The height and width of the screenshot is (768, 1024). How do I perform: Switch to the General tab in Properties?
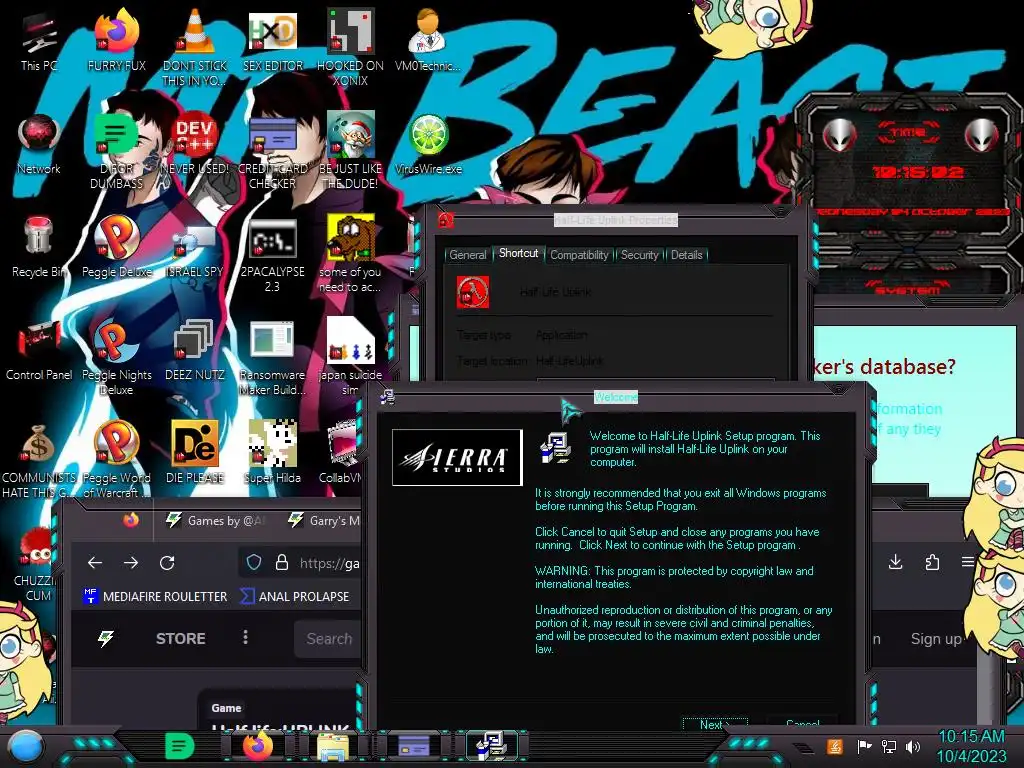468,255
